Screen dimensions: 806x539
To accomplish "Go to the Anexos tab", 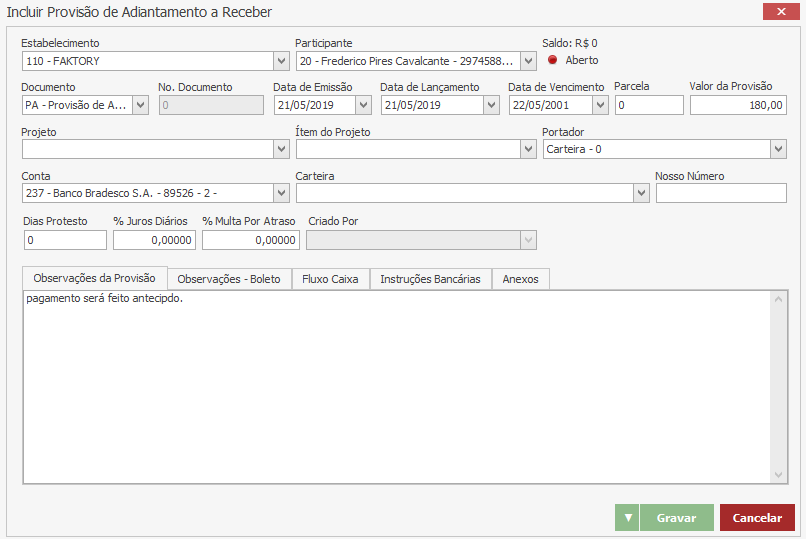I will tap(520, 280).
